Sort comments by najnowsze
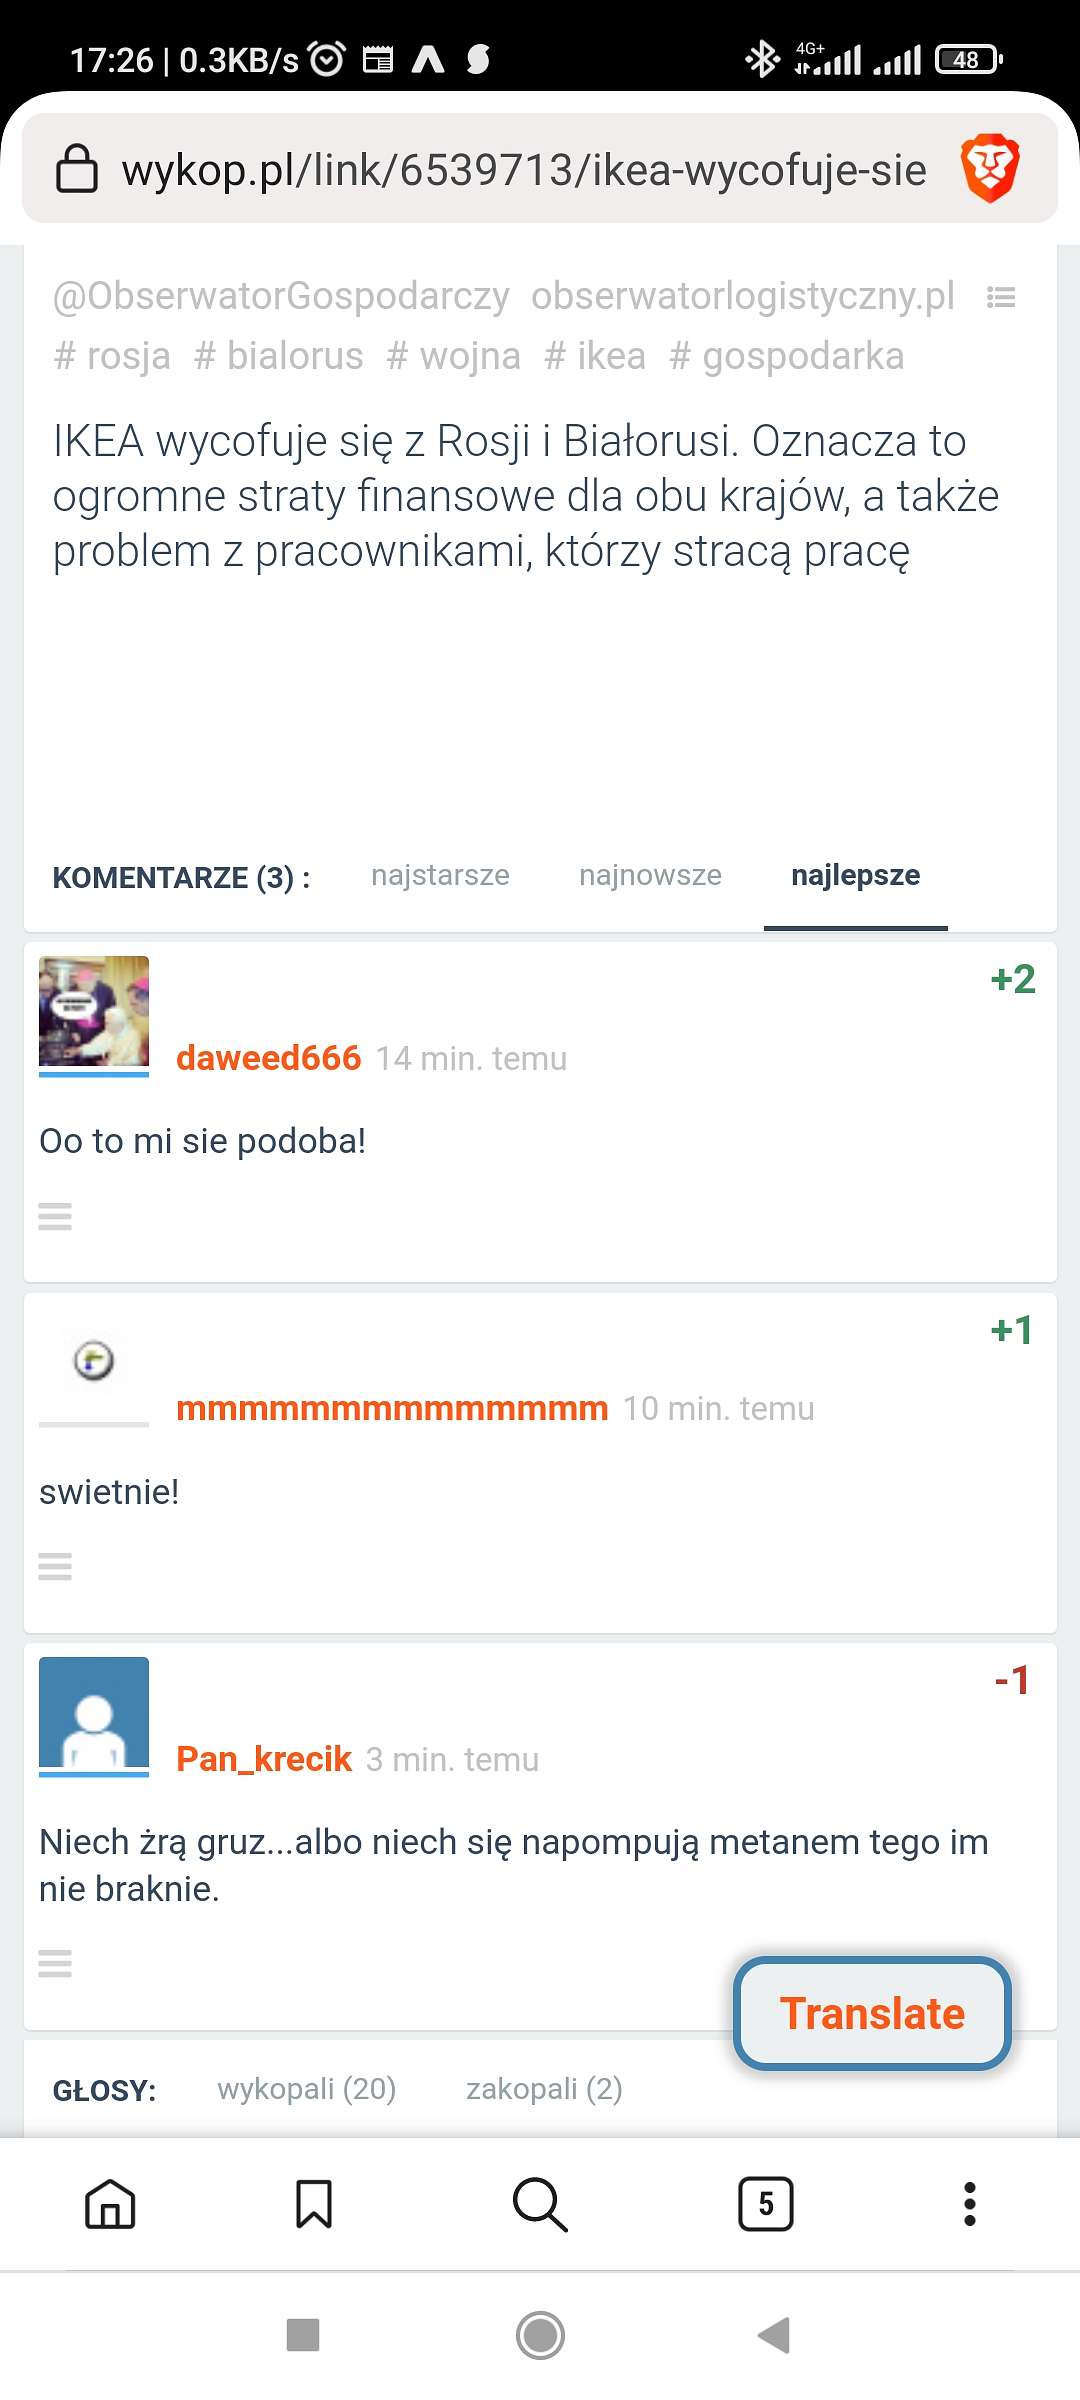 tap(650, 875)
